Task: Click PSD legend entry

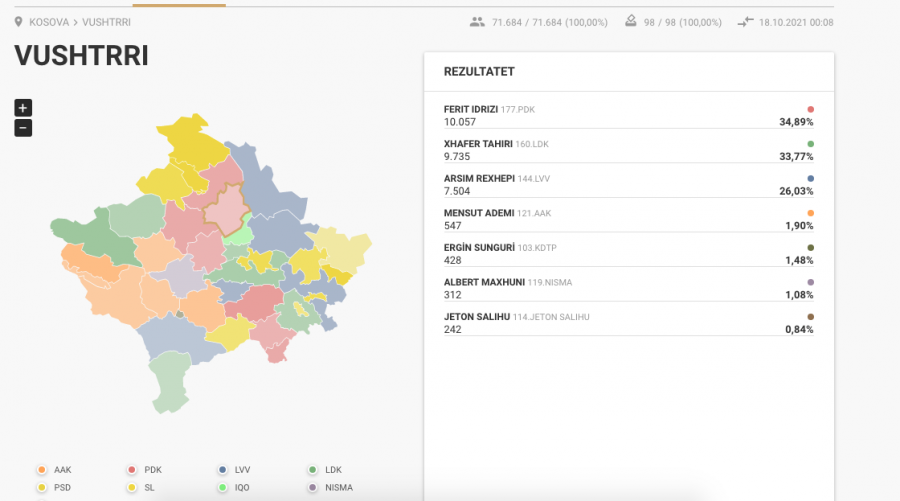Action: point(54,487)
